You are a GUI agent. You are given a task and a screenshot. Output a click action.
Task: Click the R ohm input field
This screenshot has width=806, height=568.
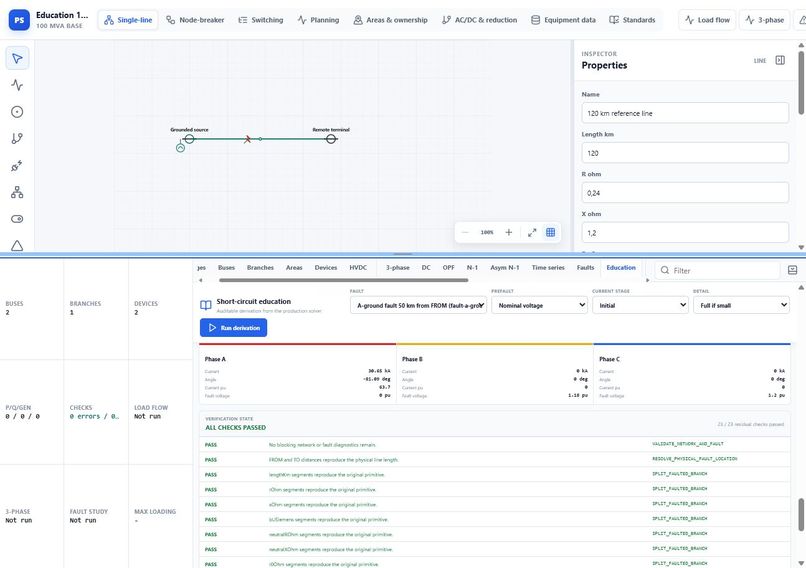685,193
